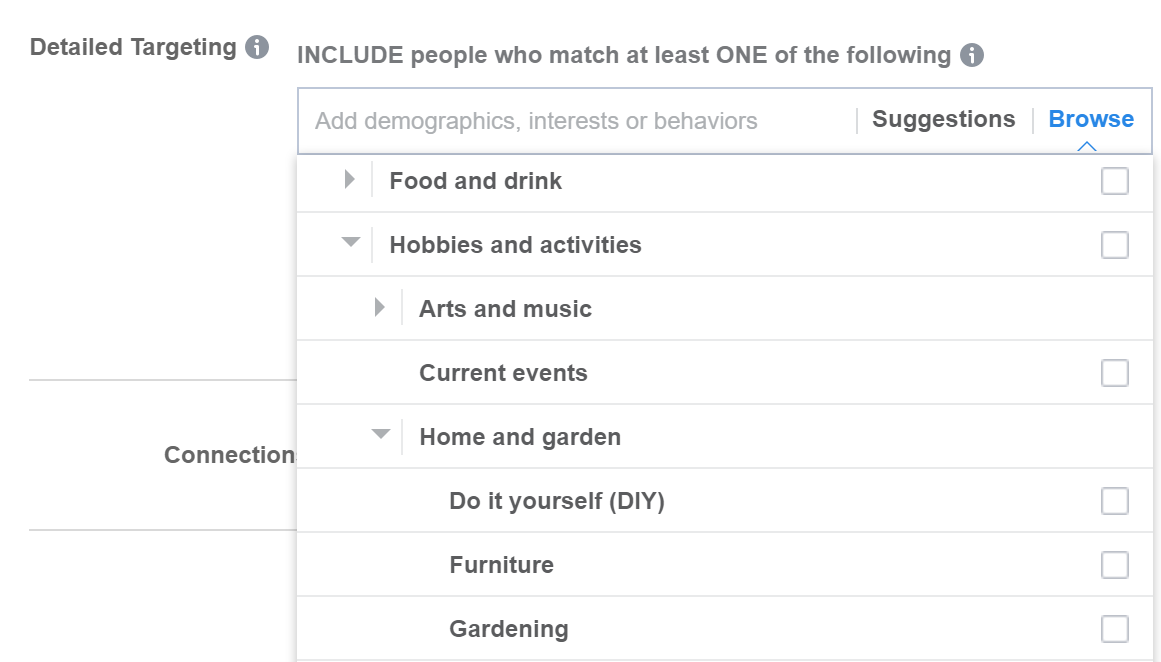The width and height of the screenshot is (1161, 662).
Task: Tick the Hobbies and activities checkbox
Action: [1114, 245]
